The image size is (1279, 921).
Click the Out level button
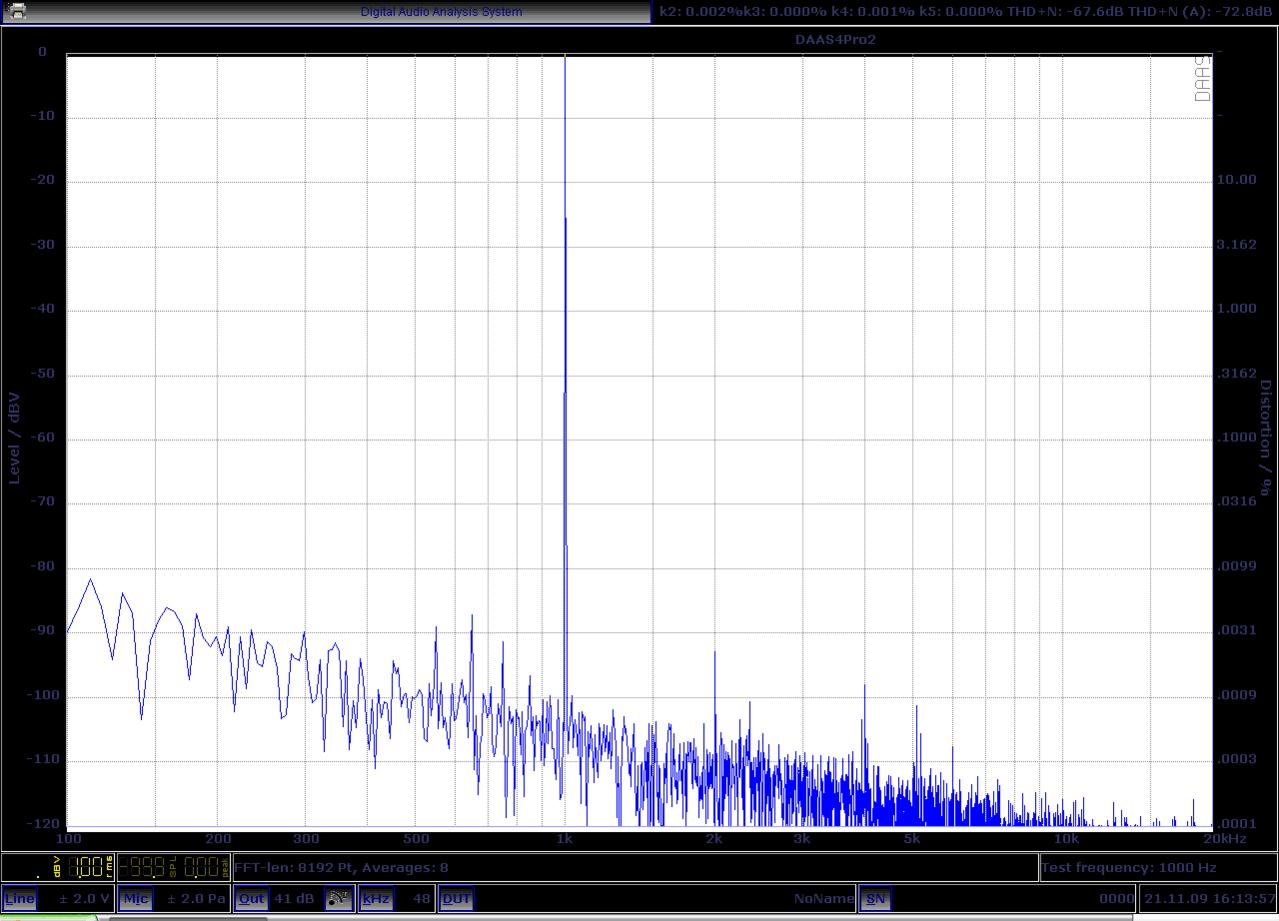point(251,898)
